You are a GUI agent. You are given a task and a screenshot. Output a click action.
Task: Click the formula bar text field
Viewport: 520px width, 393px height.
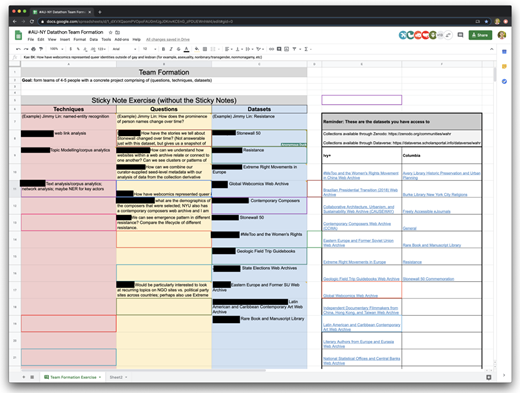(x=257, y=57)
